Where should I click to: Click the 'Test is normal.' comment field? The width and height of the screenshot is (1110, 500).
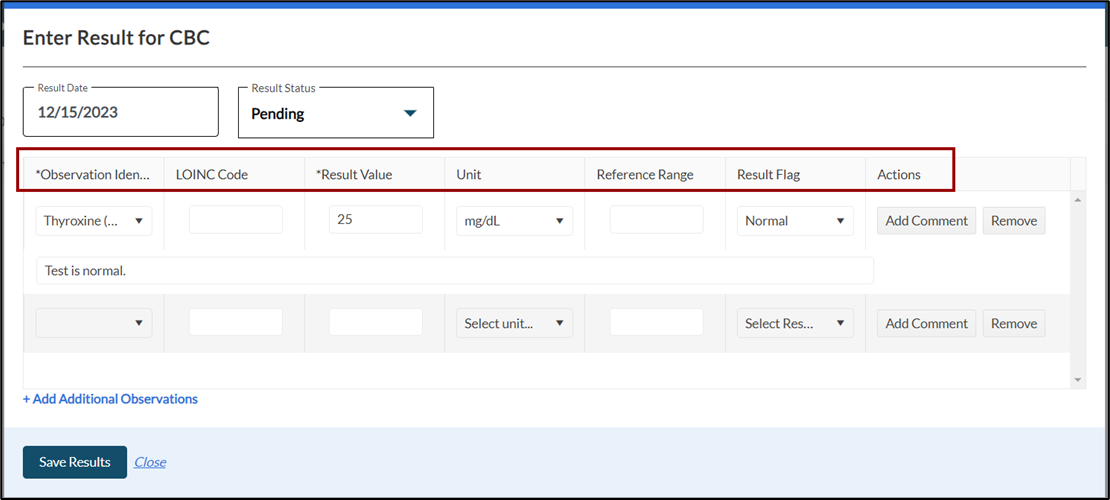[x=455, y=271]
